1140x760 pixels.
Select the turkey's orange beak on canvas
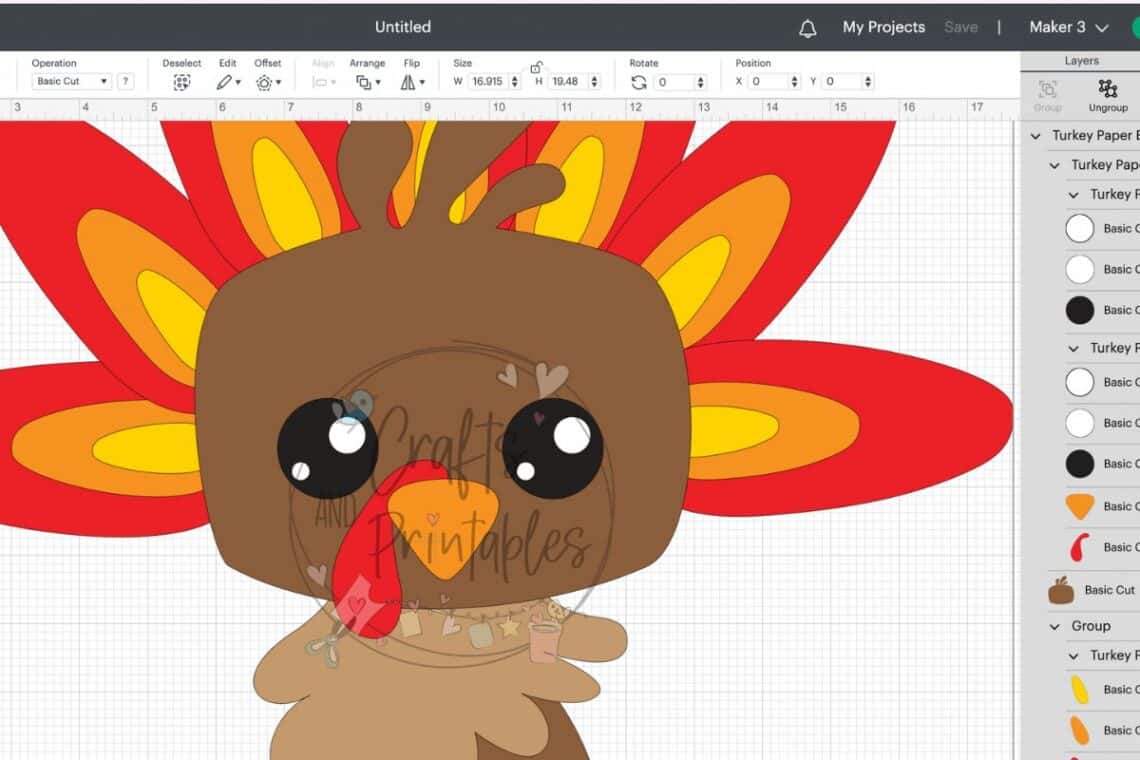443,529
